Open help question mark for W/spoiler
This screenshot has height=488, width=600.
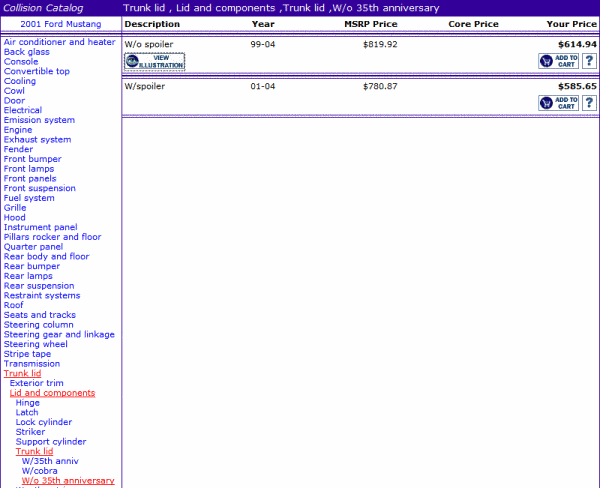click(x=589, y=103)
